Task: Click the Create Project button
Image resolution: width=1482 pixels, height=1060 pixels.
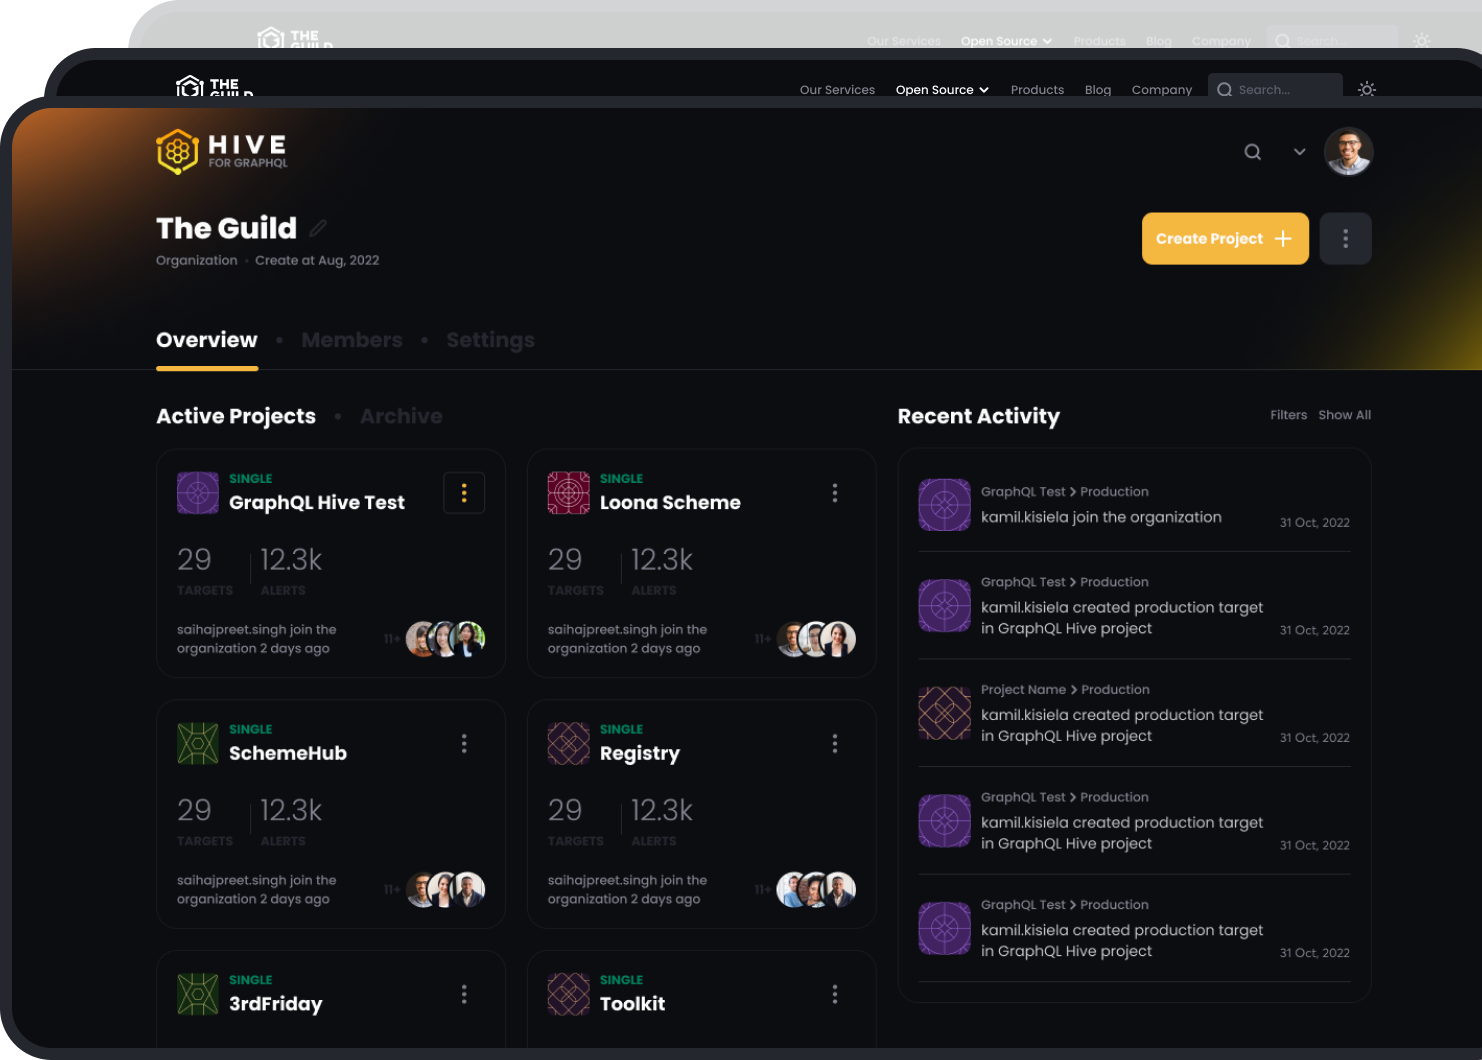Action: (1225, 238)
